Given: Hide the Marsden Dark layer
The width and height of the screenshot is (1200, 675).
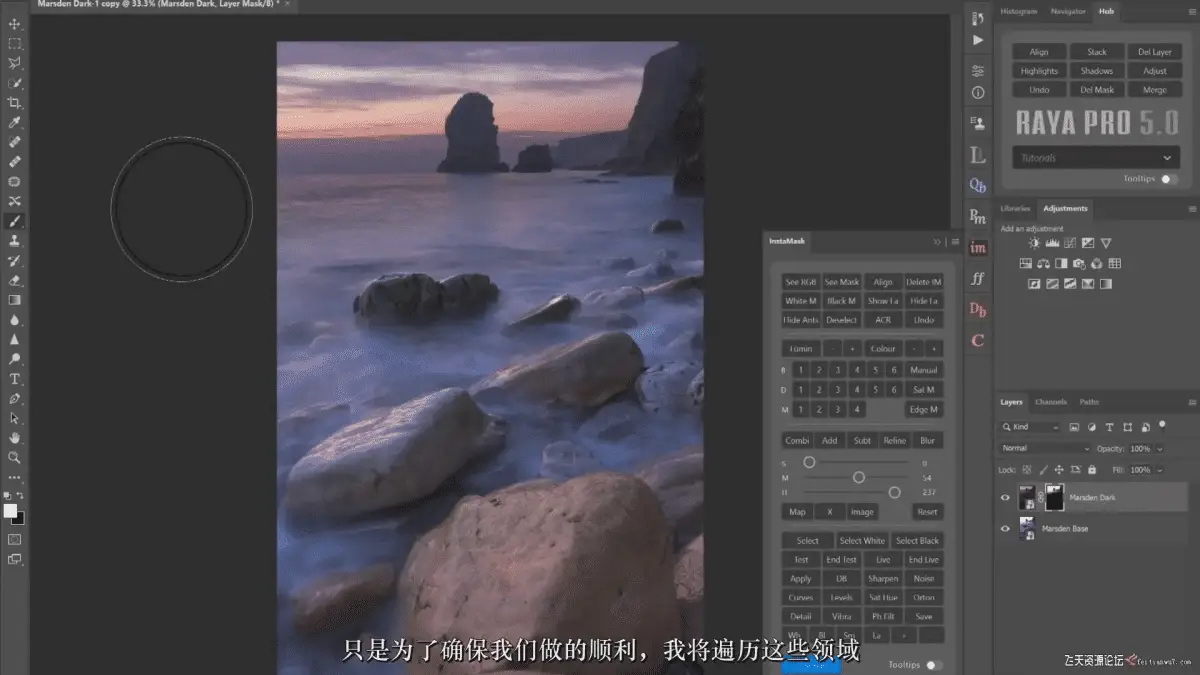Looking at the screenshot, I should click(x=1005, y=497).
